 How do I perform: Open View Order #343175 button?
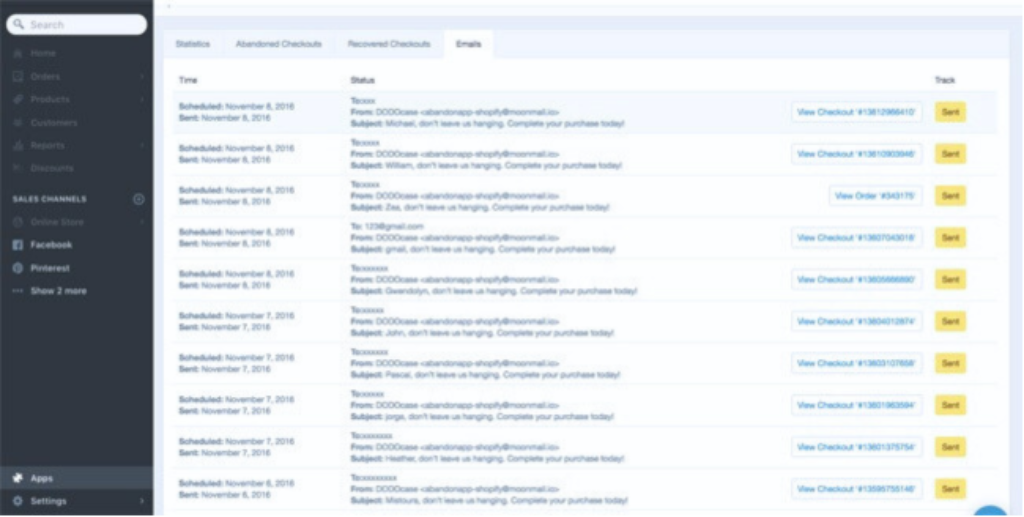(875, 196)
